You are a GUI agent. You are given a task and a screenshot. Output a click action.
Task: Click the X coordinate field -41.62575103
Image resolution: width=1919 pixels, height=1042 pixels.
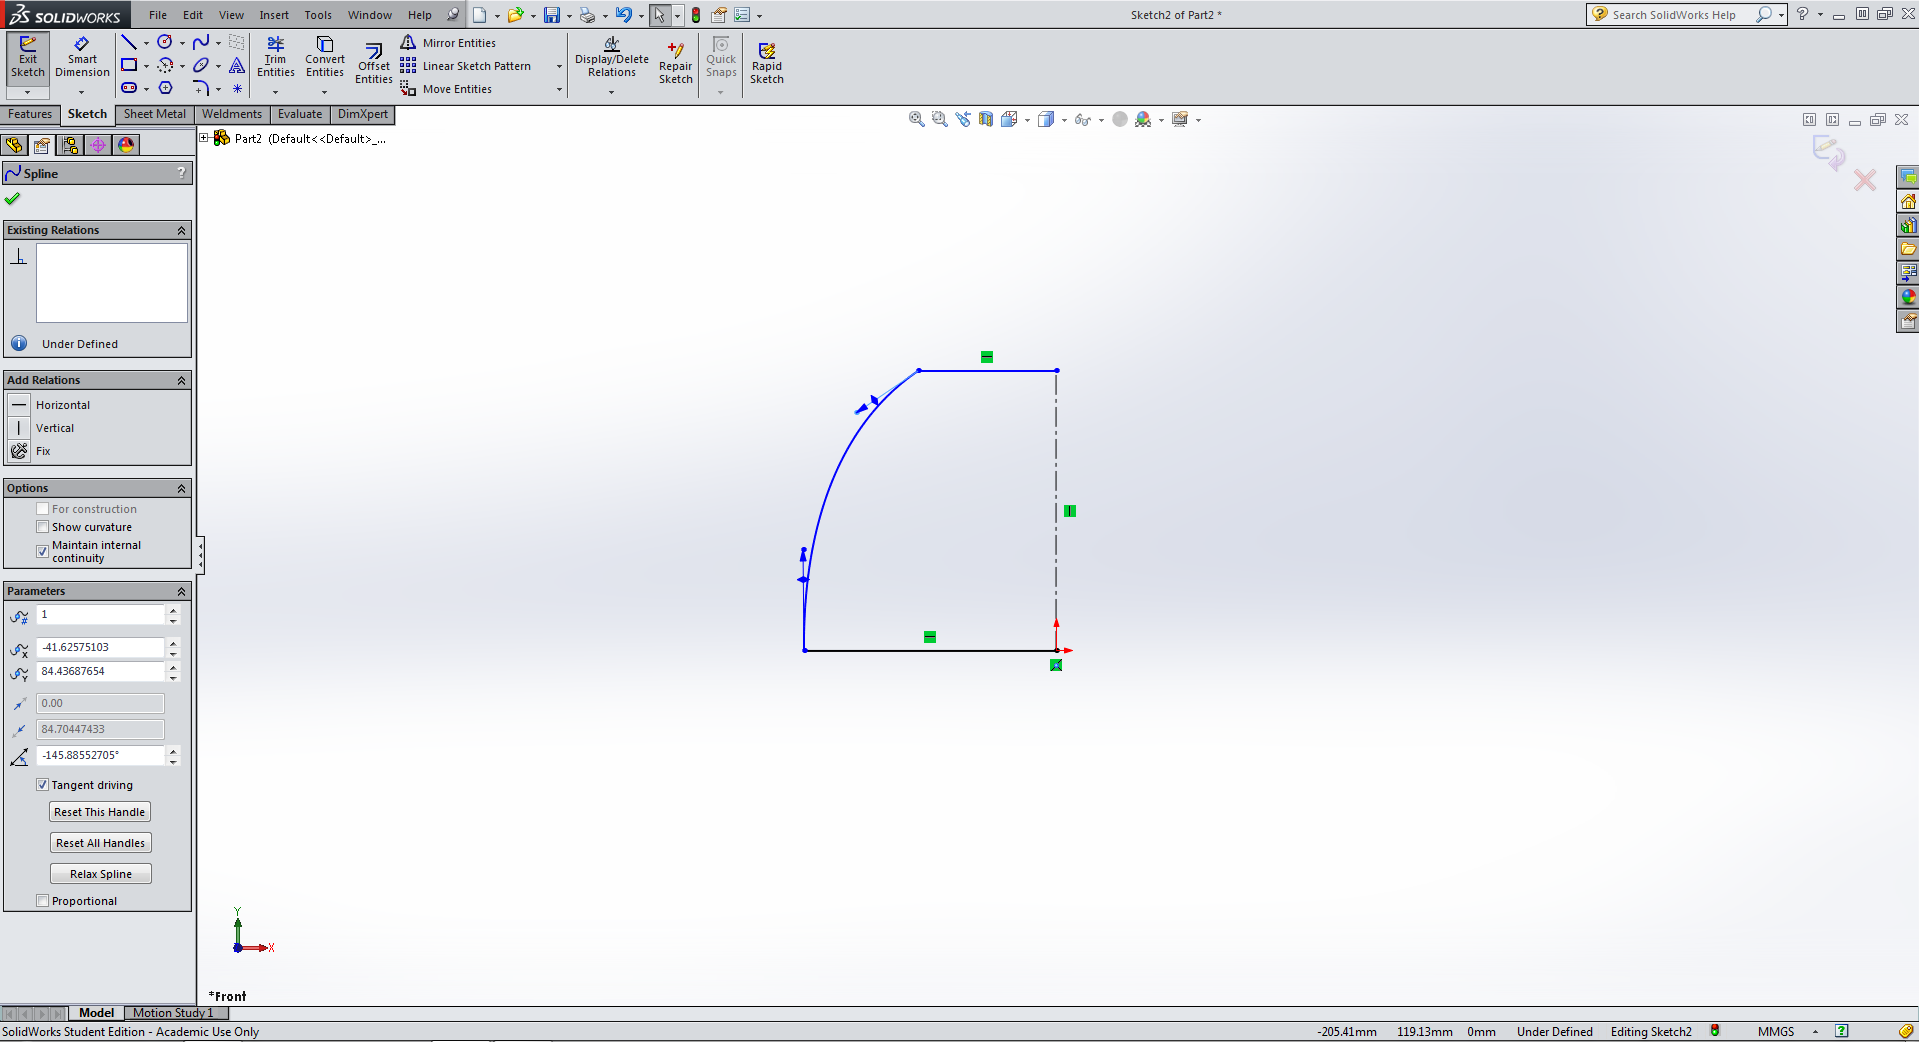pyautogui.click(x=100, y=647)
